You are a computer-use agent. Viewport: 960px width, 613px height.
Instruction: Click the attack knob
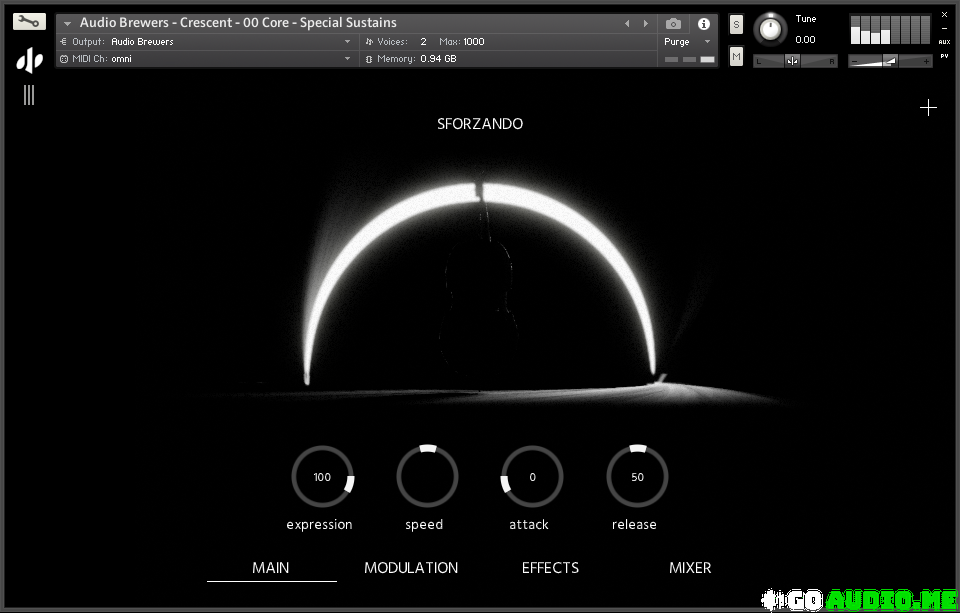pos(532,476)
